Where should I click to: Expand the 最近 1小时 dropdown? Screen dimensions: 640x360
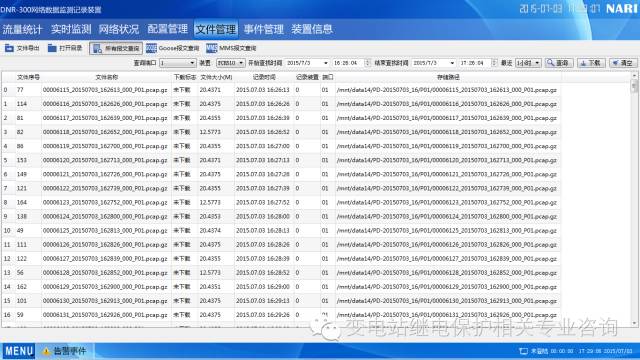click(x=528, y=63)
